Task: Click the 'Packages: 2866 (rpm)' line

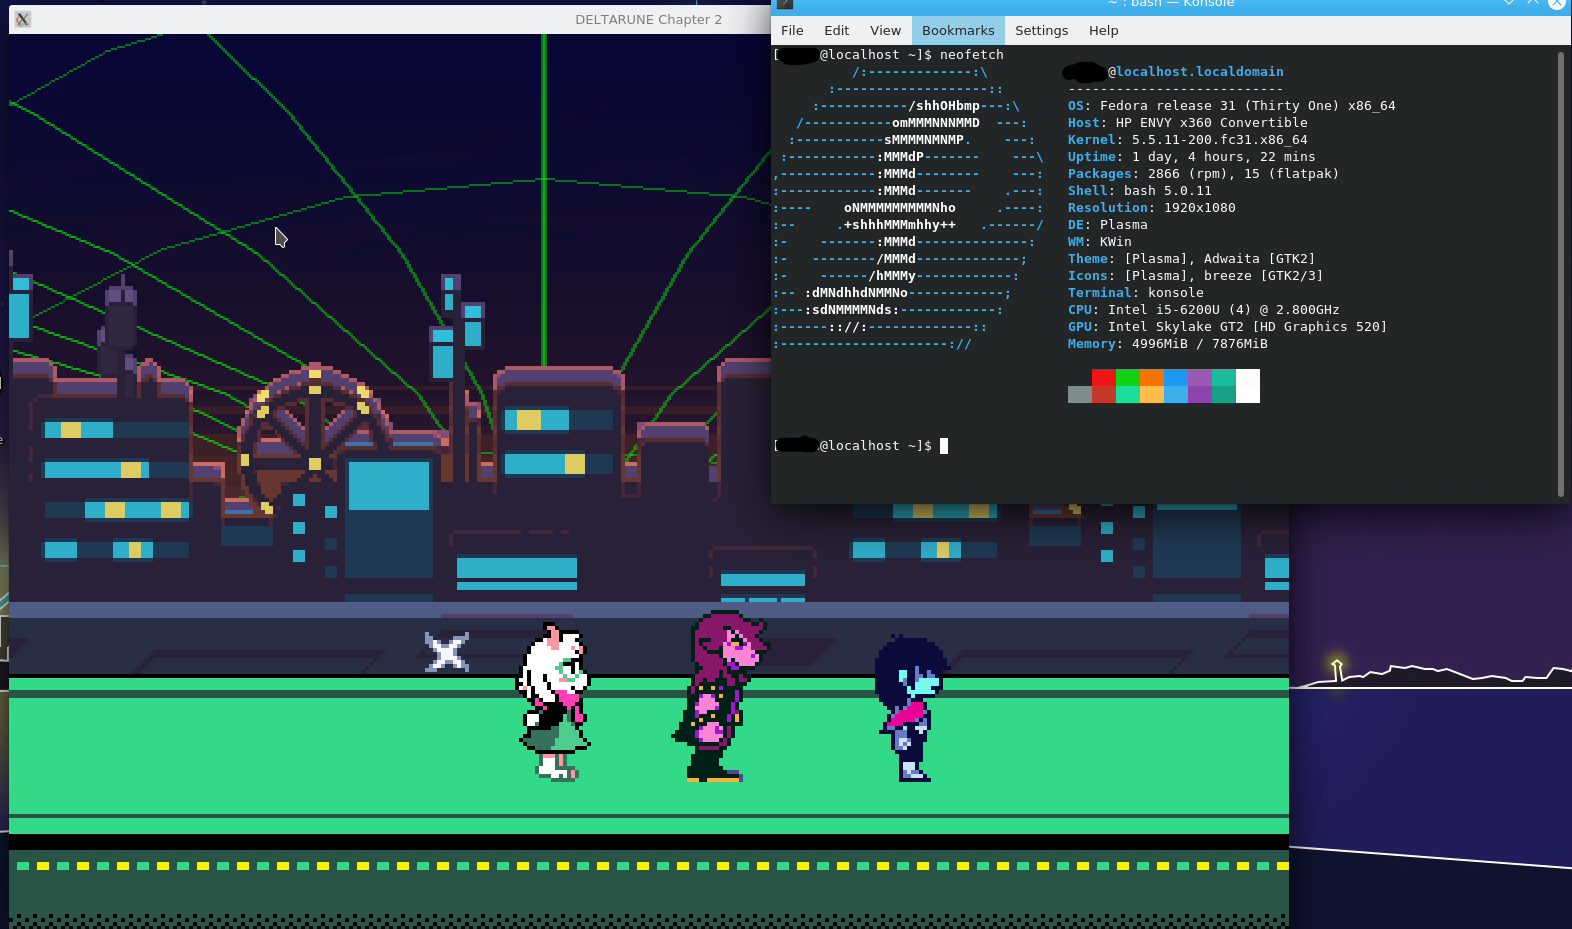Action: (1203, 174)
